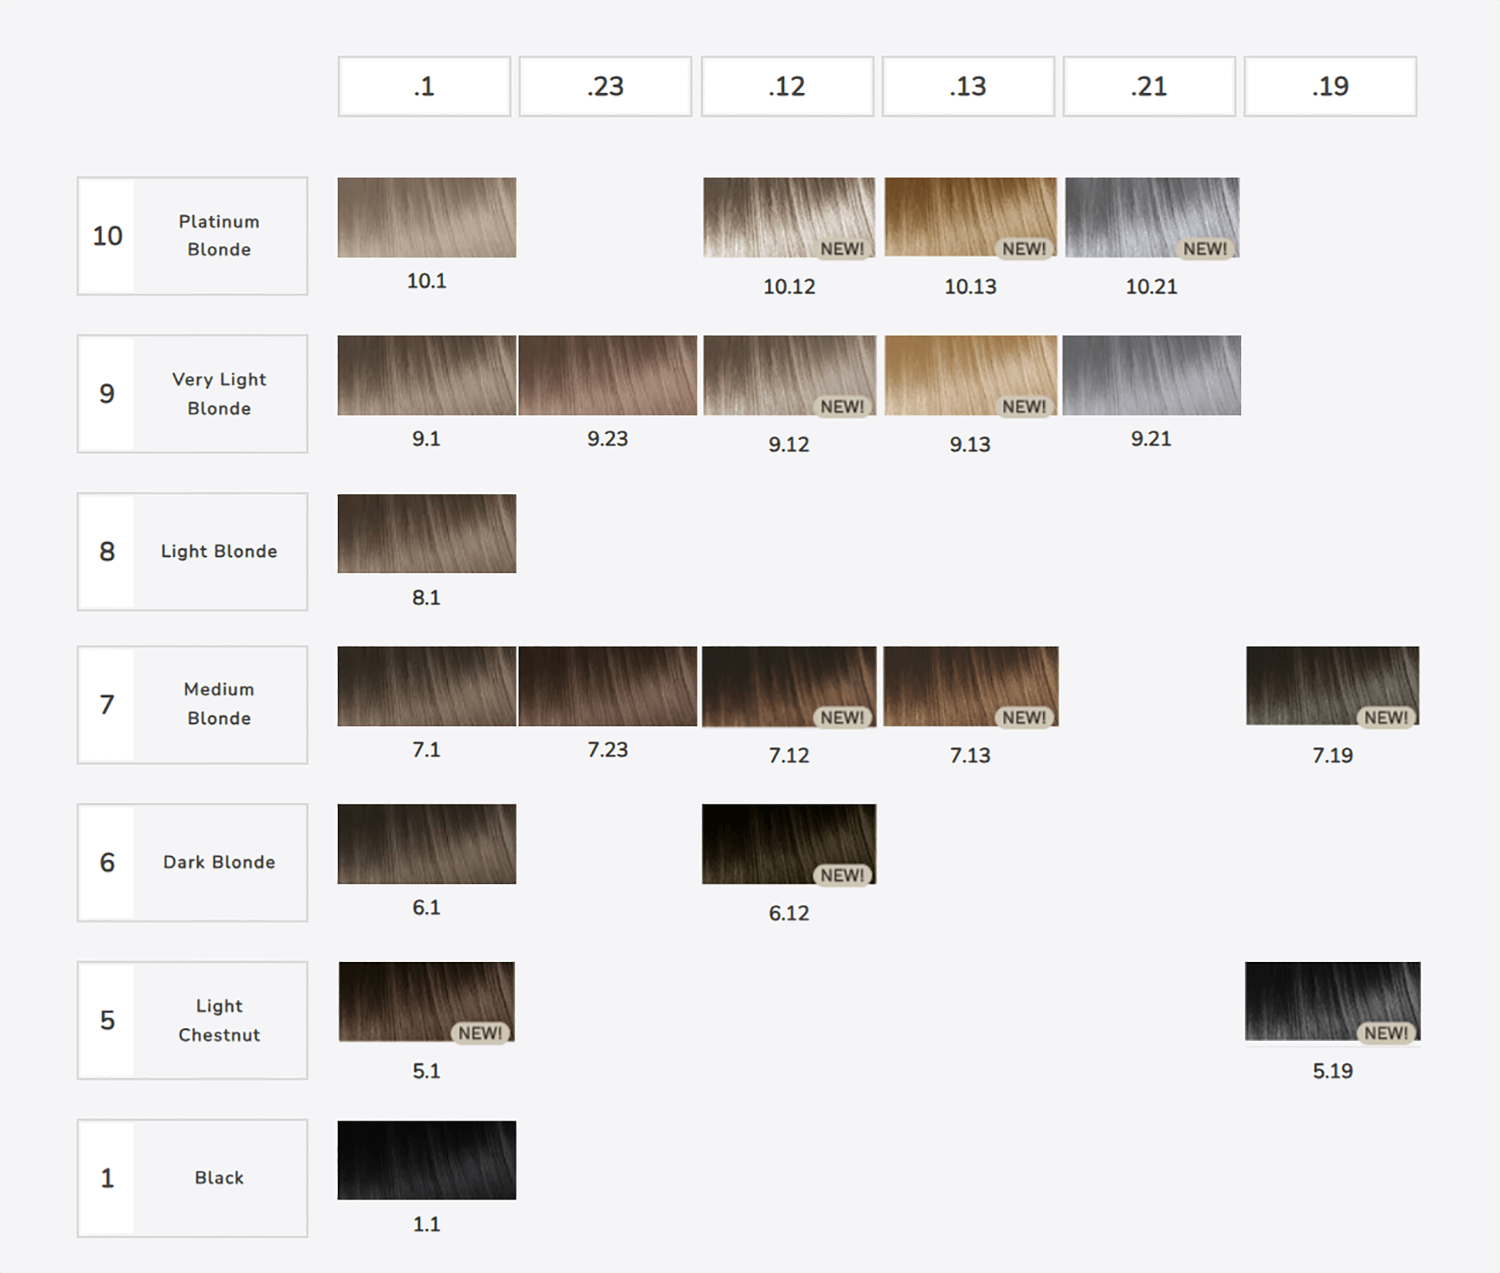
Task: Click the 1.1 black hair swatch
Action: pyautogui.click(x=426, y=1160)
